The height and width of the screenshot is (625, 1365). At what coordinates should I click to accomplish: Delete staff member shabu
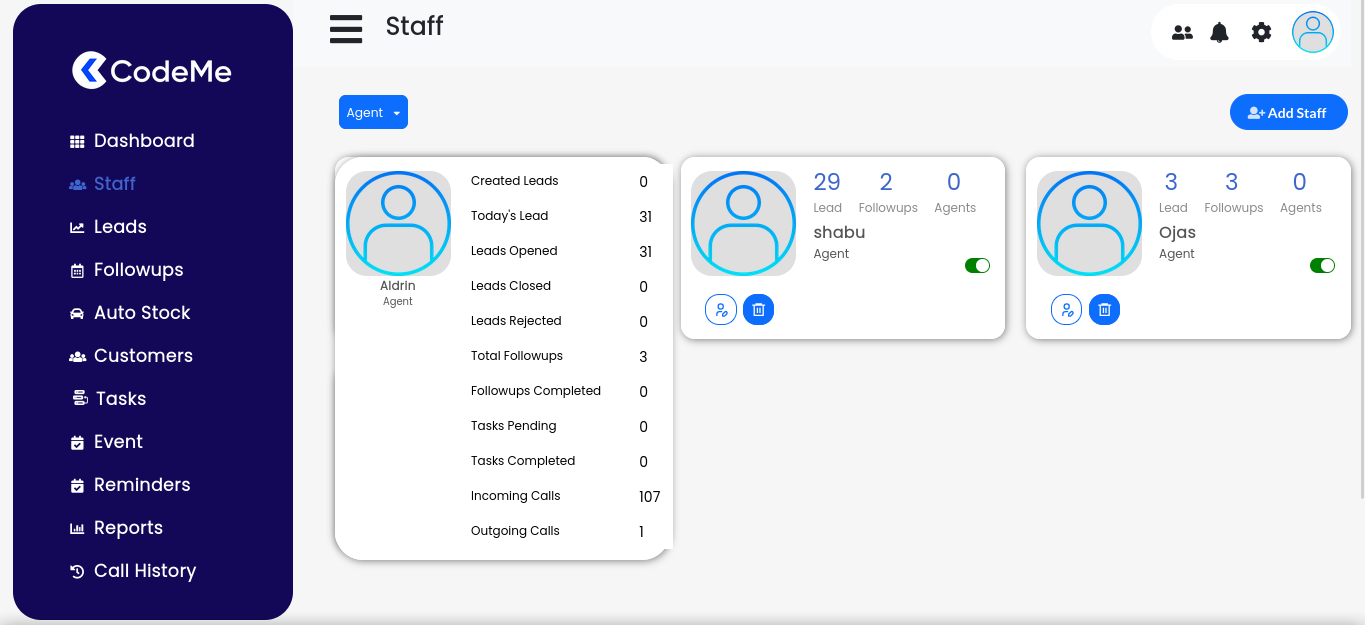759,310
